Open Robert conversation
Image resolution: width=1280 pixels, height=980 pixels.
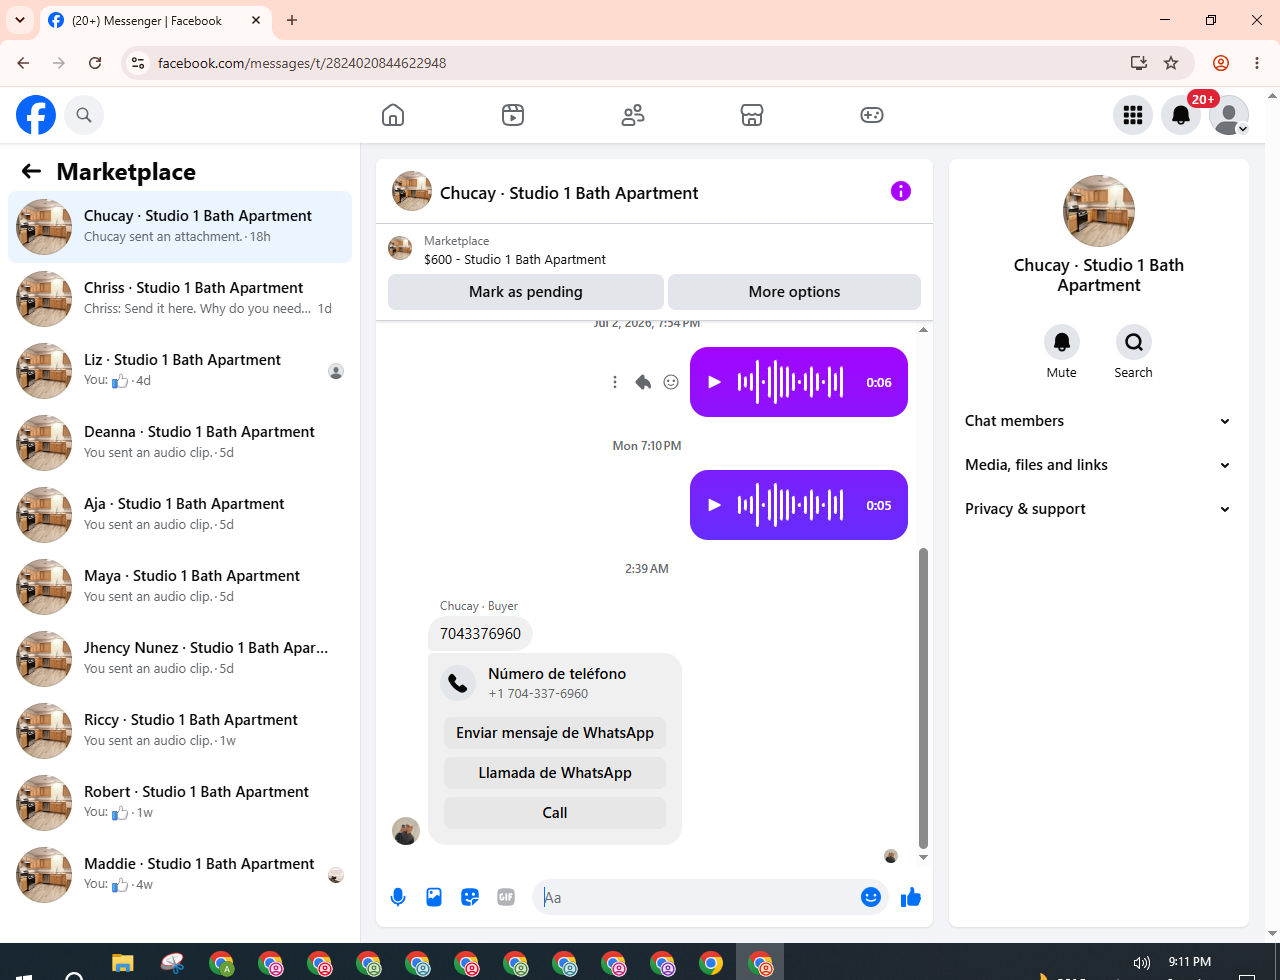click(180, 803)
